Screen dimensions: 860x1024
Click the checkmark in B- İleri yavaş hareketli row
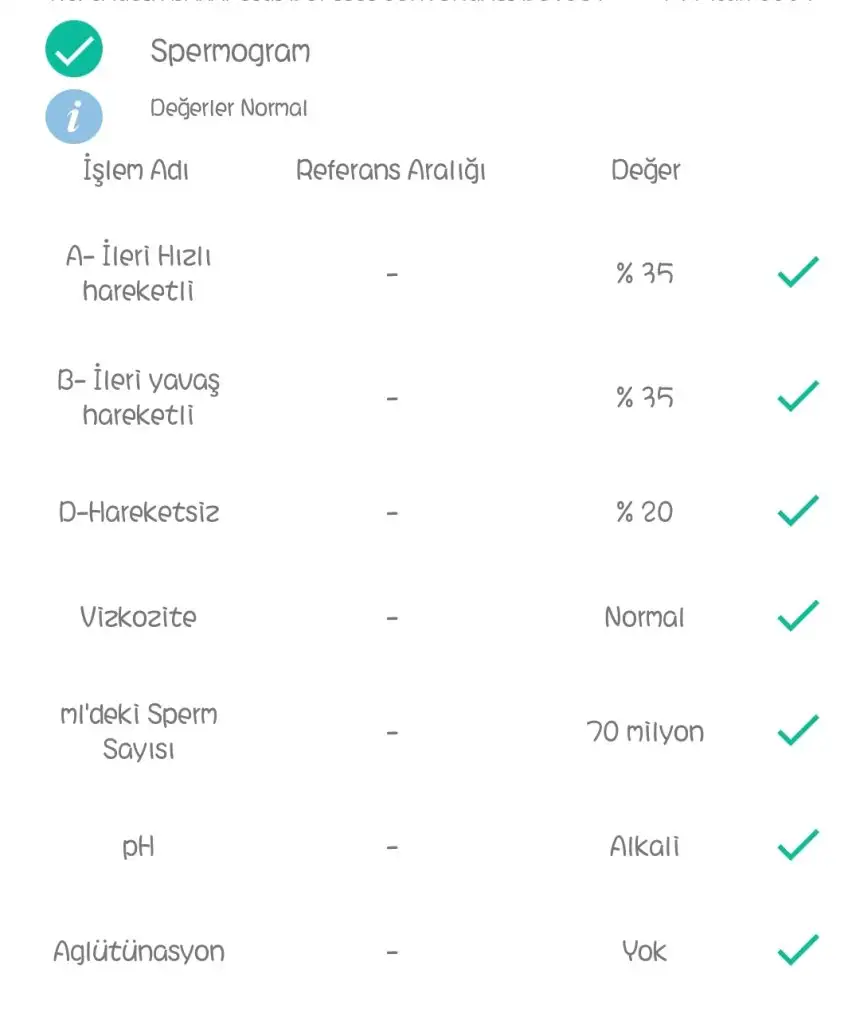click(798, 396)
